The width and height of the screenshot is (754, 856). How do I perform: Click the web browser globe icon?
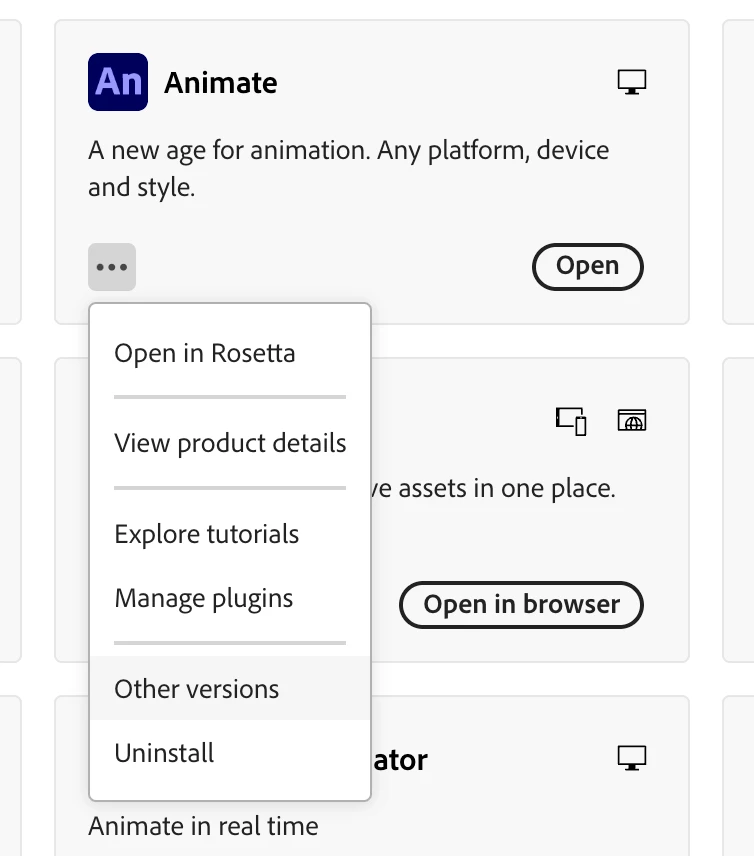click(x=632, y=420)
